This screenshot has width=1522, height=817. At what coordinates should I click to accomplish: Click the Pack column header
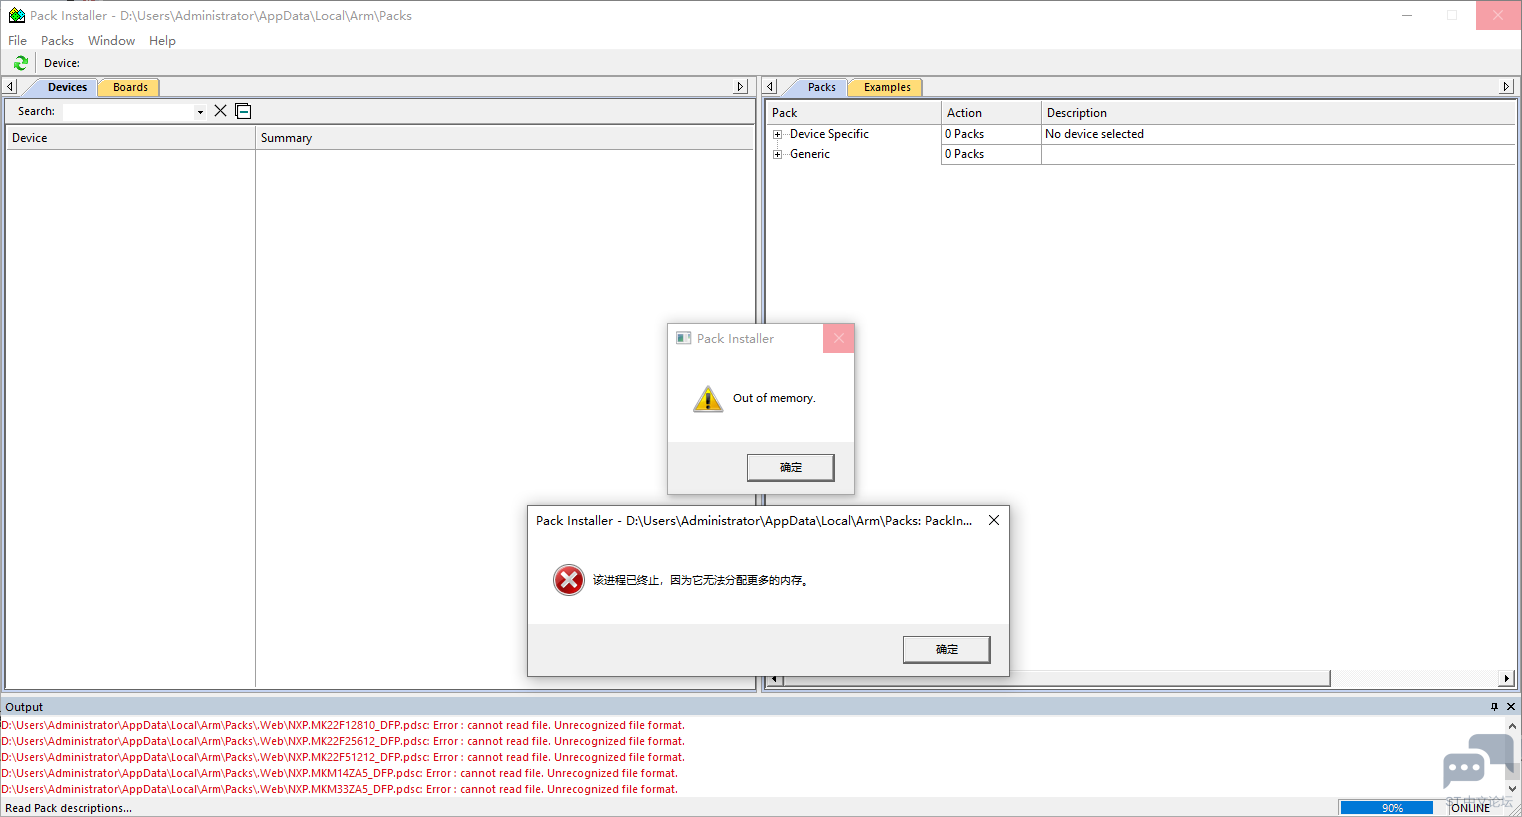point(854,113)
